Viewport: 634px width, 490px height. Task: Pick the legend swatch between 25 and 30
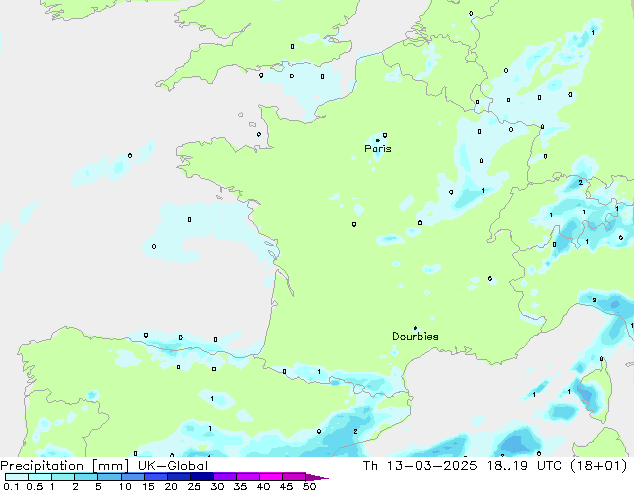click(201, 477)
